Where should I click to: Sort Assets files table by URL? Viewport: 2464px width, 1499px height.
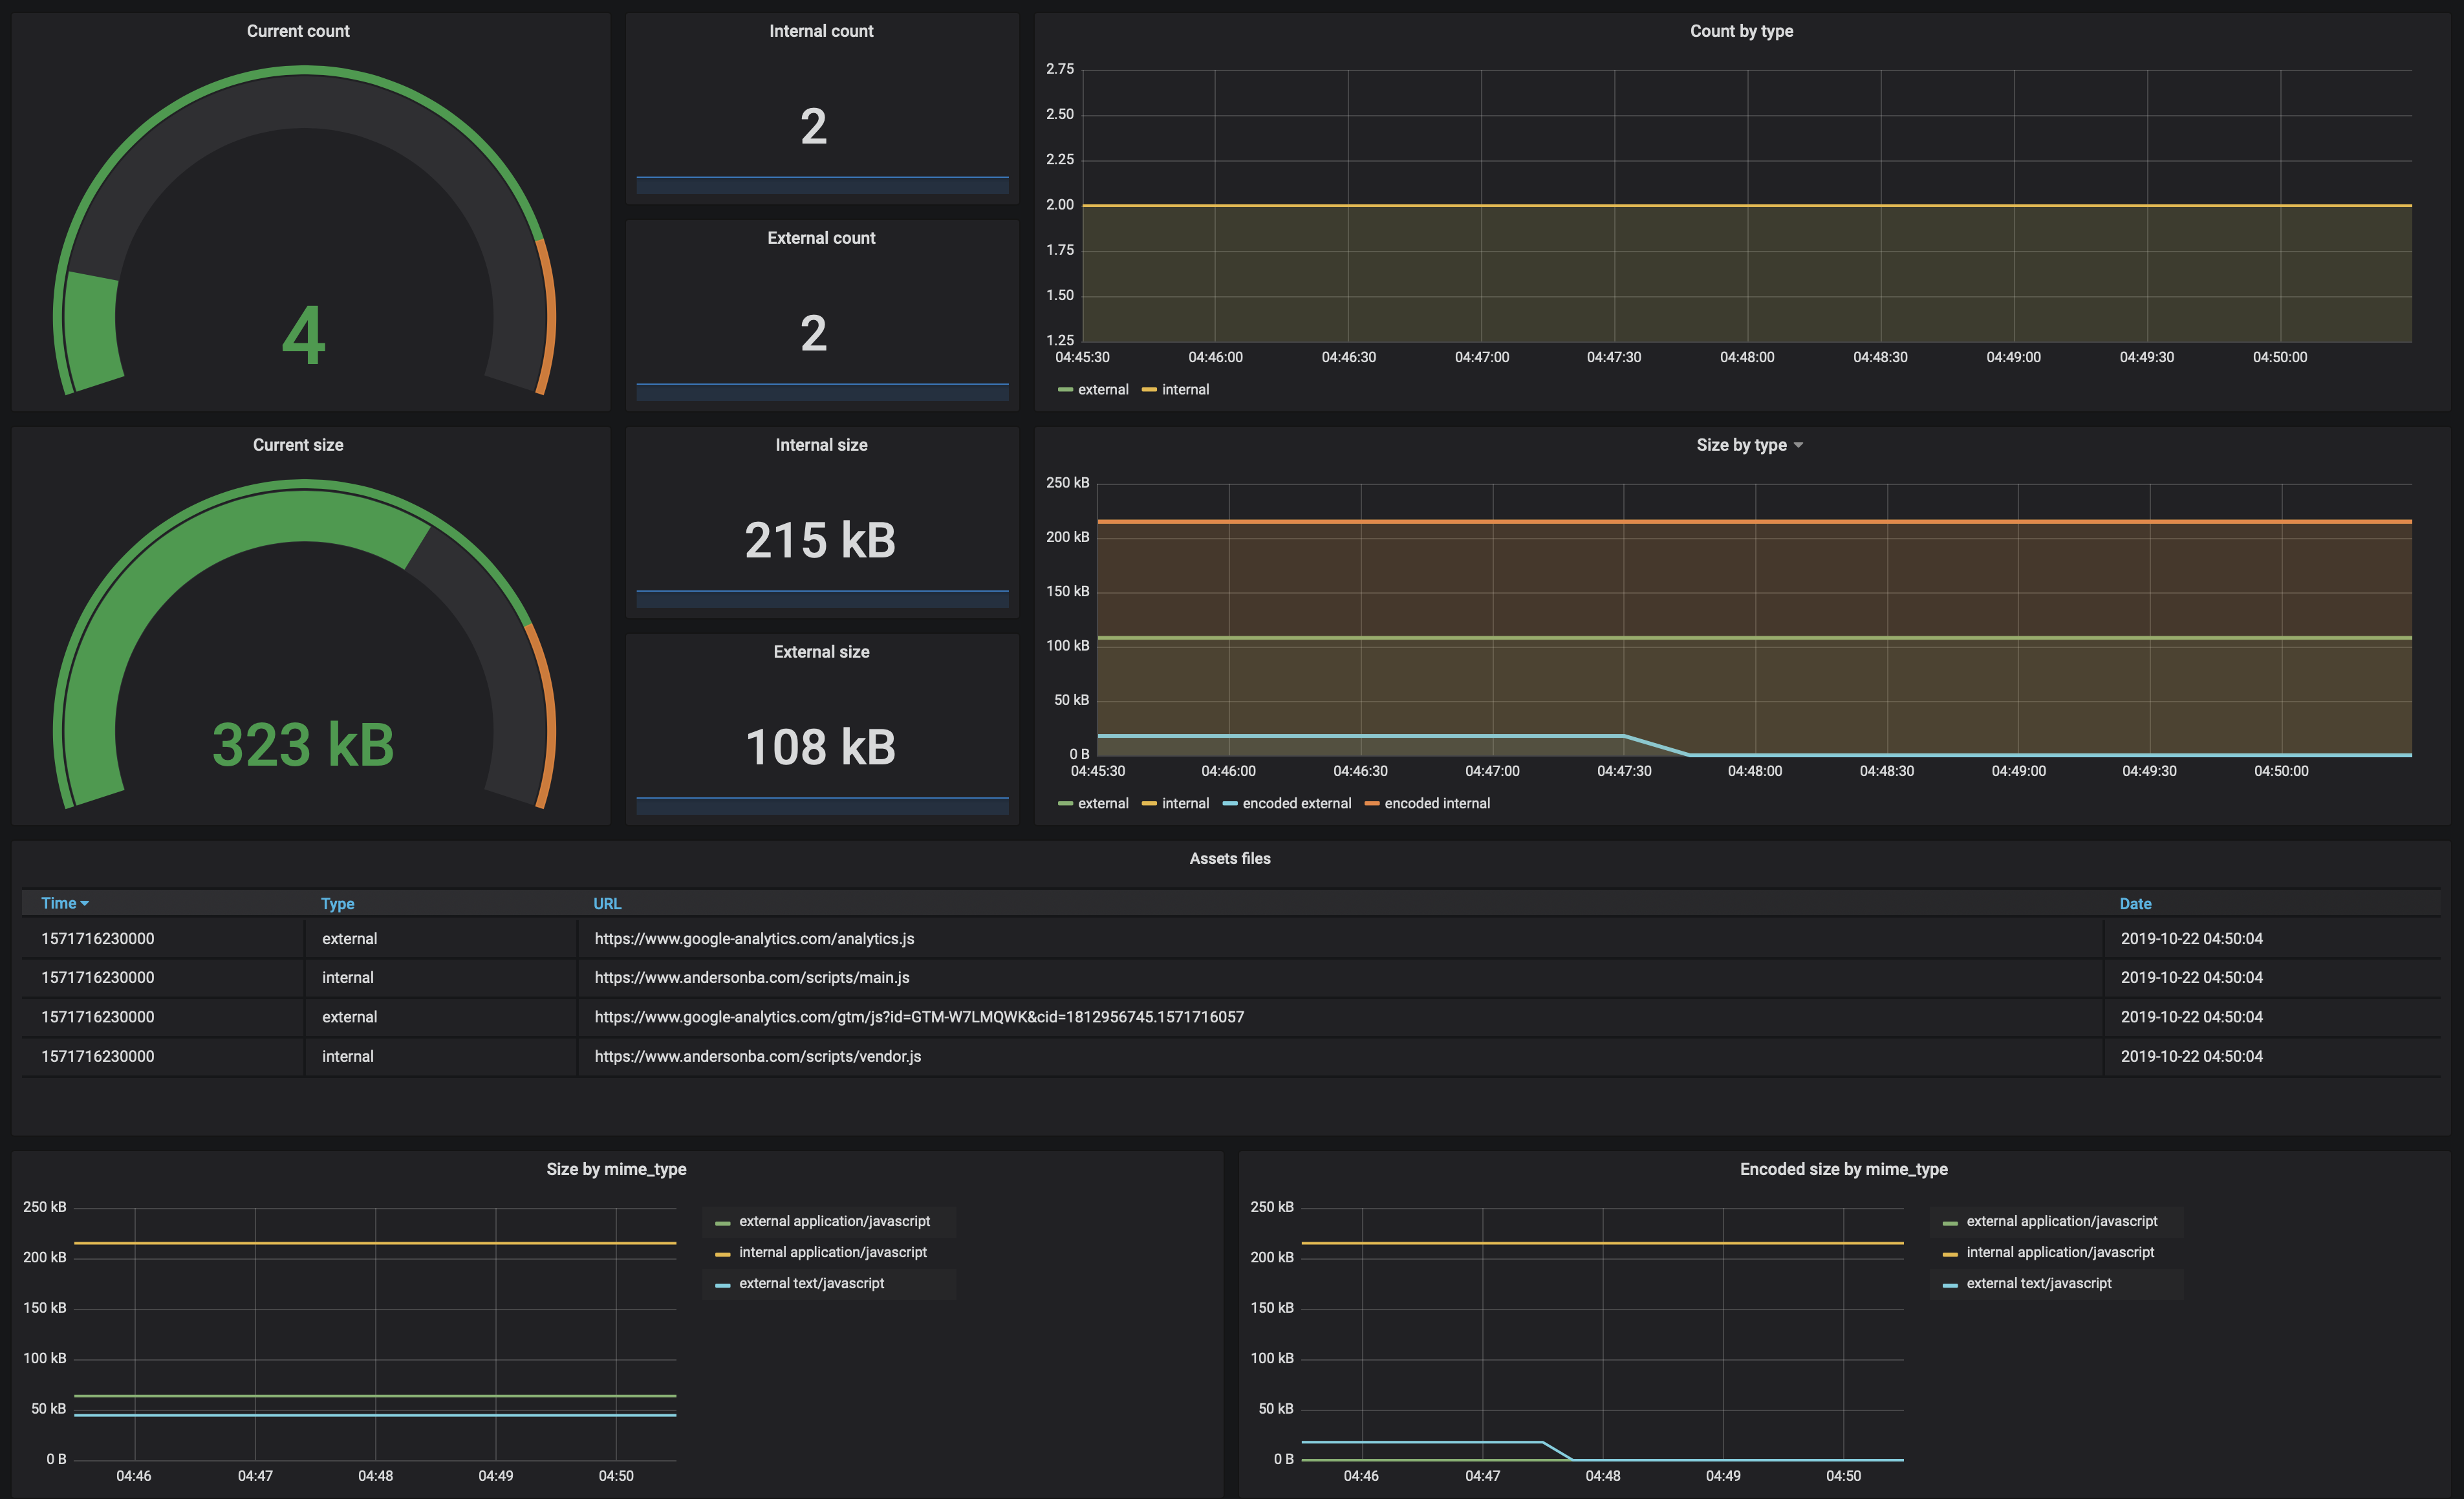tap(607, 903)
